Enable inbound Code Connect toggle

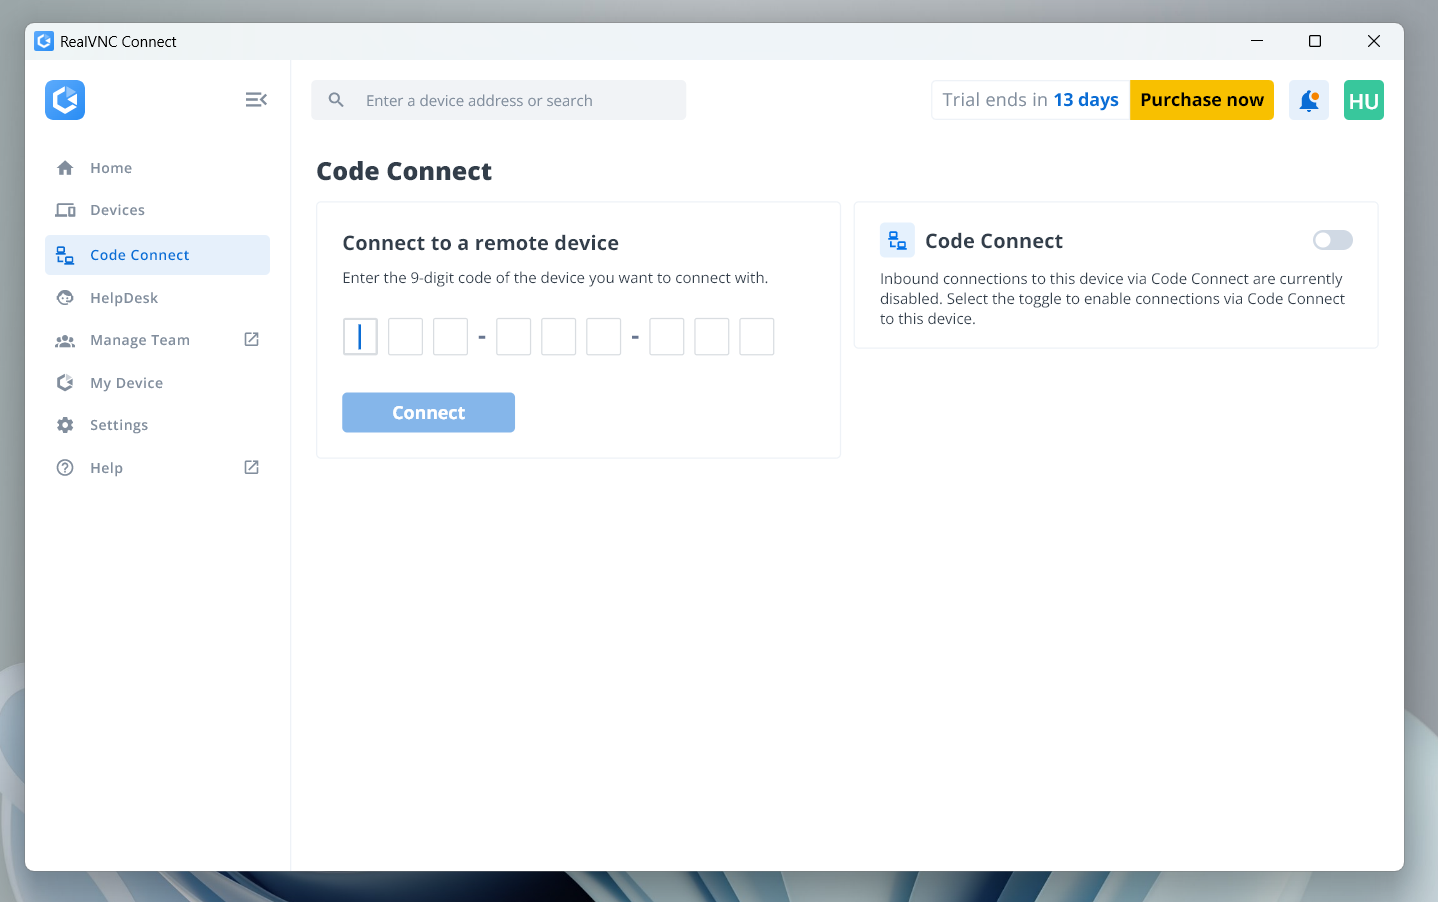click(x=1332, y=240)
